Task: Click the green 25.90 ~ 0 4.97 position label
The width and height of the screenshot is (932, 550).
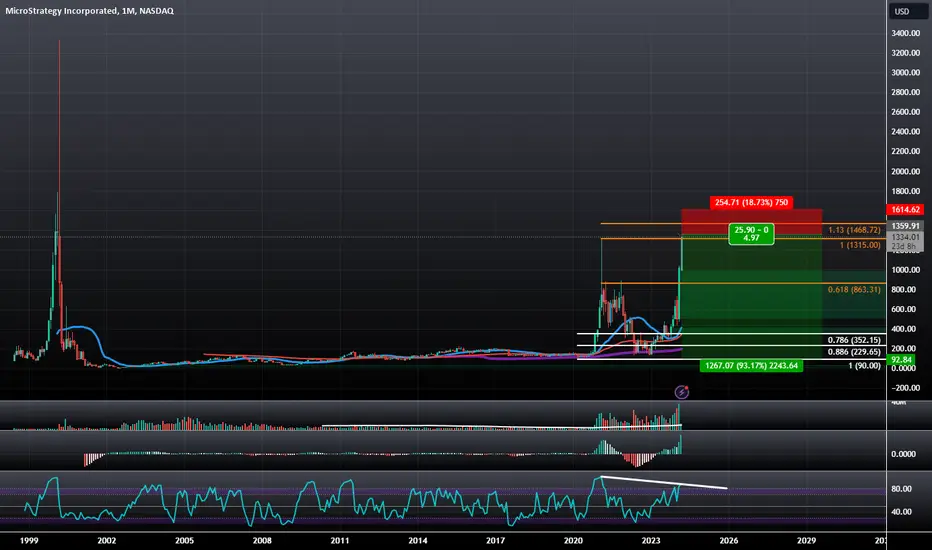Action: point(751,234)
